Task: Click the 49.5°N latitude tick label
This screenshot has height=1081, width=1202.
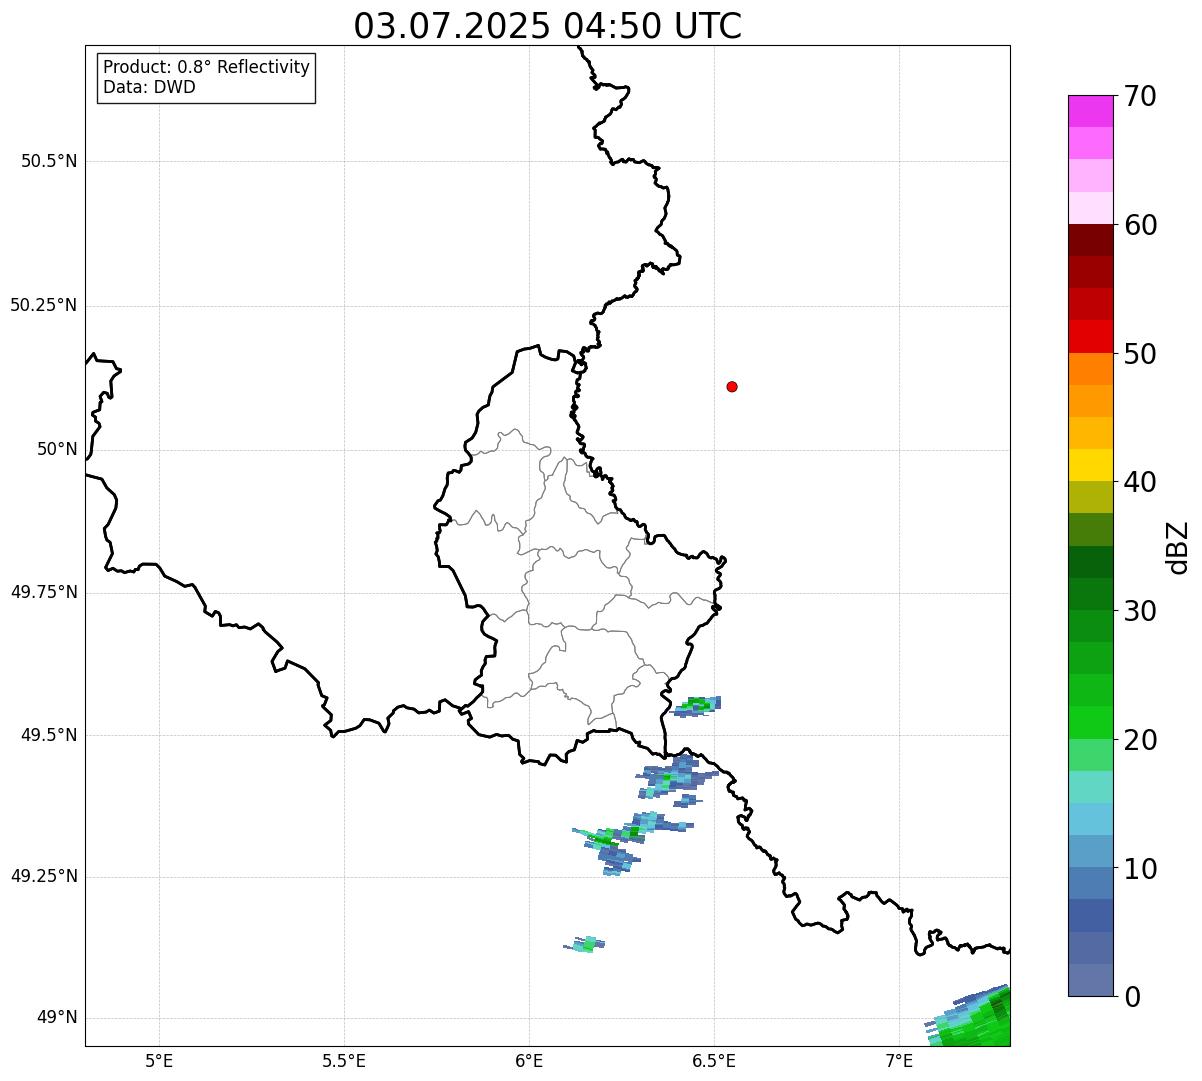Action: tap(49, 735)
